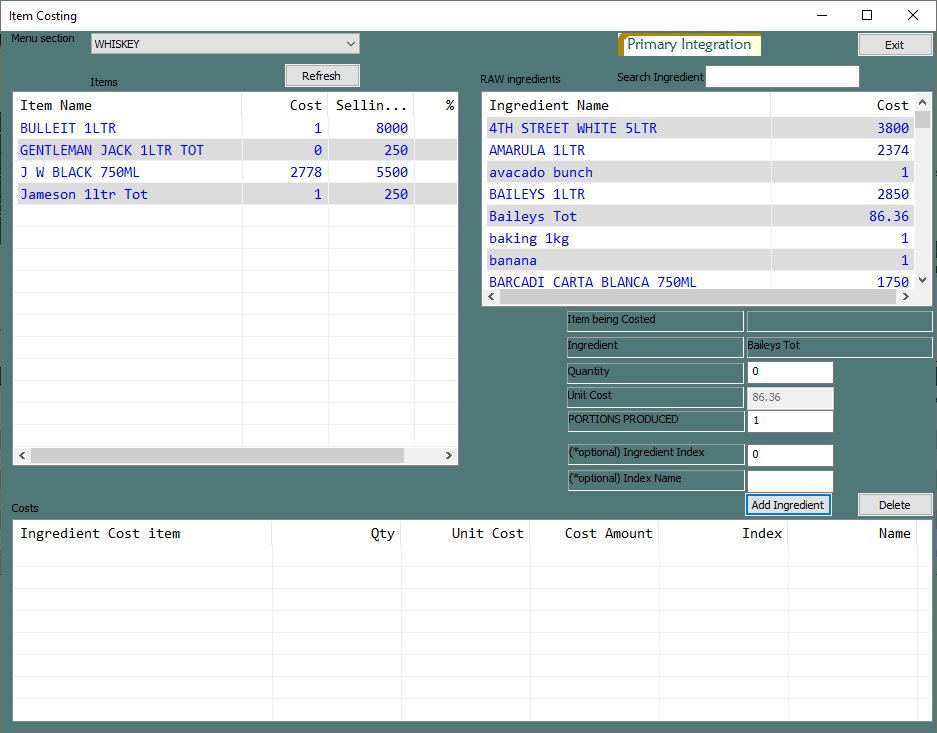937x733 pixels.
Task: Click the Unit Cost column header in Costs
Action: coord(465,533)
